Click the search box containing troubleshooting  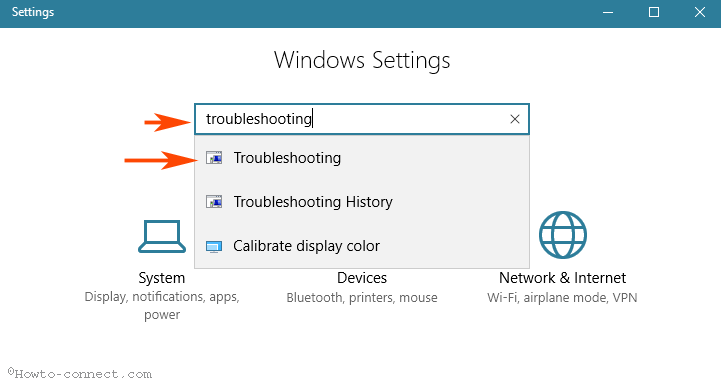click(x=362, y=119)
